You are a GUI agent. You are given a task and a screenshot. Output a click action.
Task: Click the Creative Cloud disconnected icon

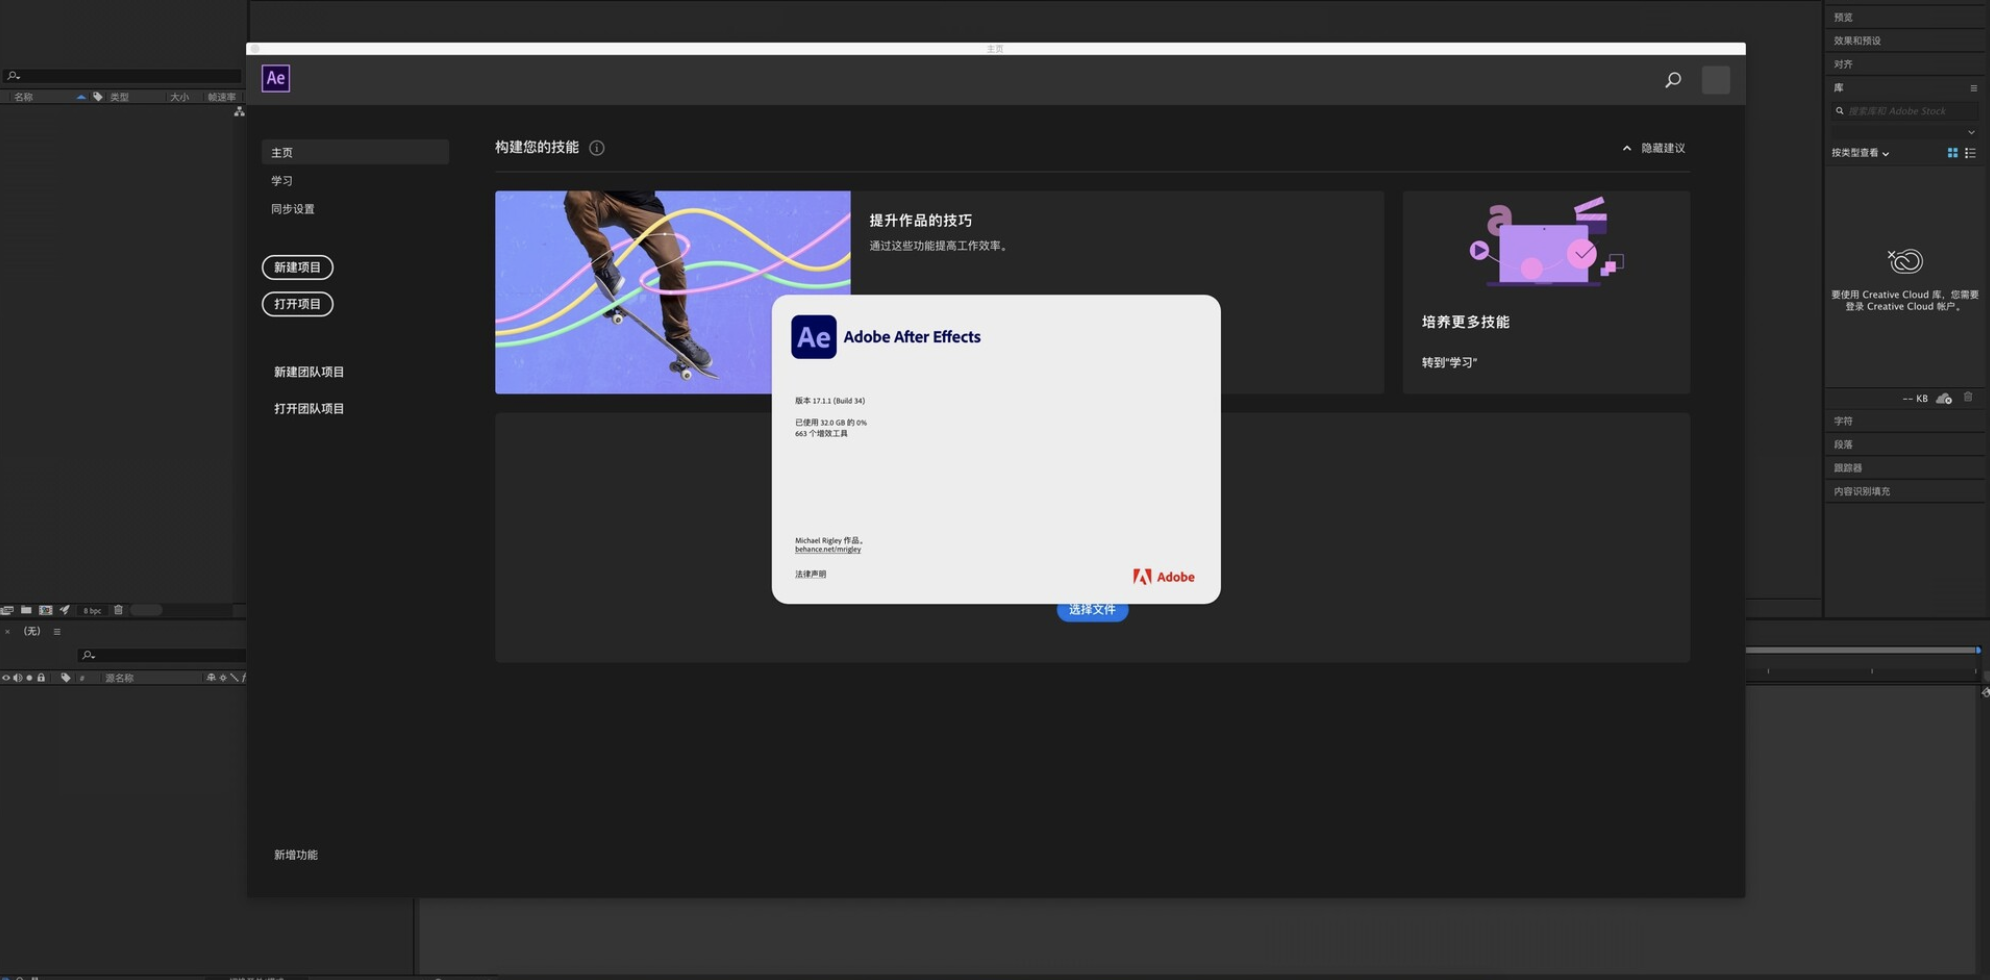coord(1905,261)
